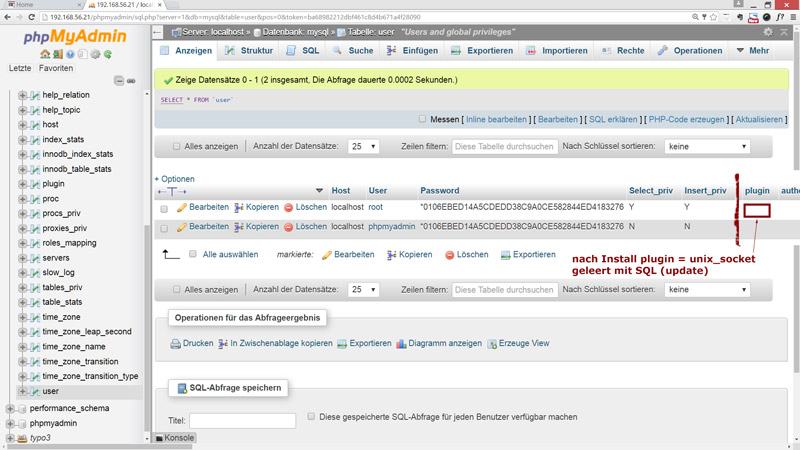Check the root row checkbox
This screenshot has height=450, width=800.
164,209
